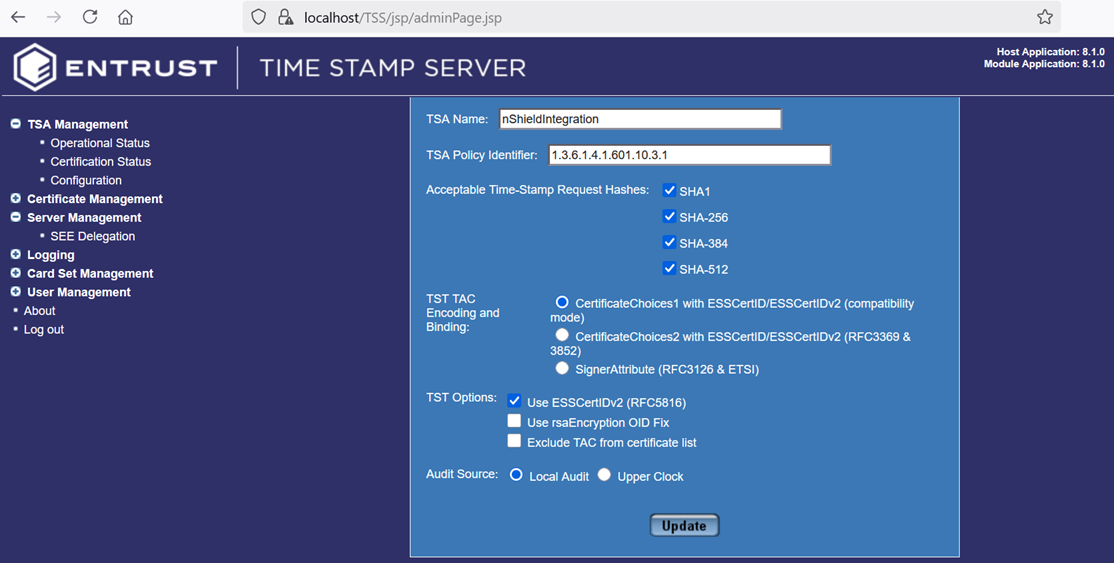Click the Certificate Management heading
This screenshot has width=1114, height=563.
point(95,199)
